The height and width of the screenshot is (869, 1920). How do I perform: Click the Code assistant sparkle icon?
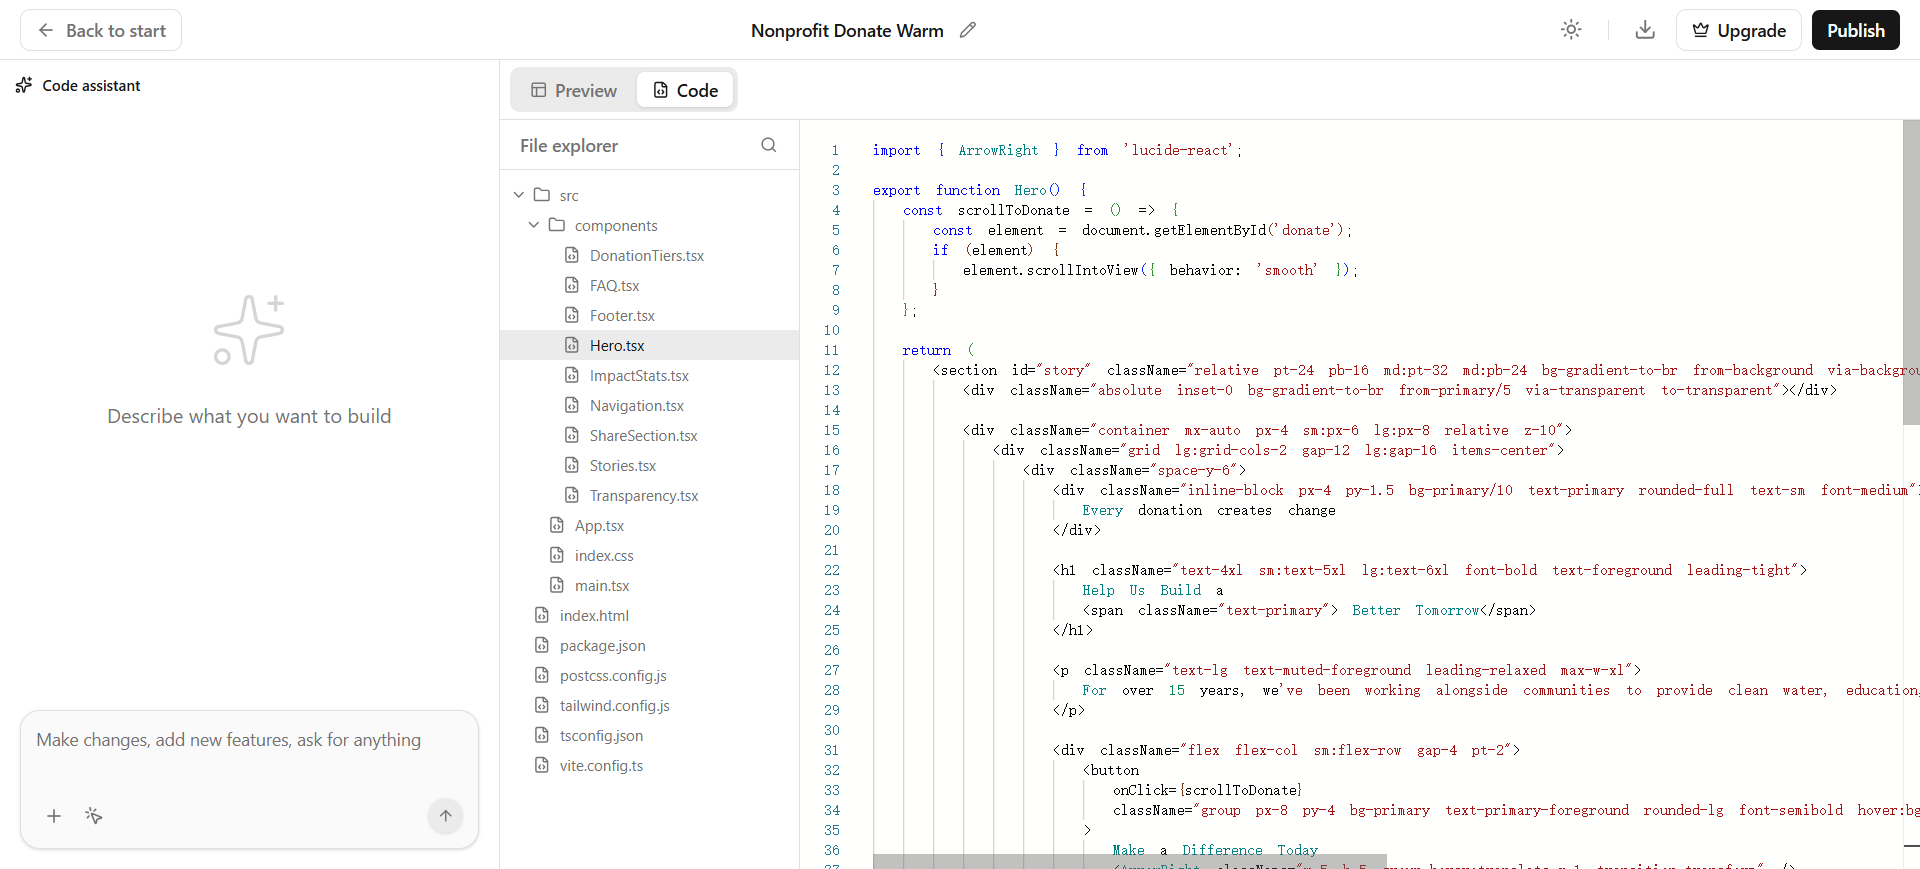pos(24,85)
